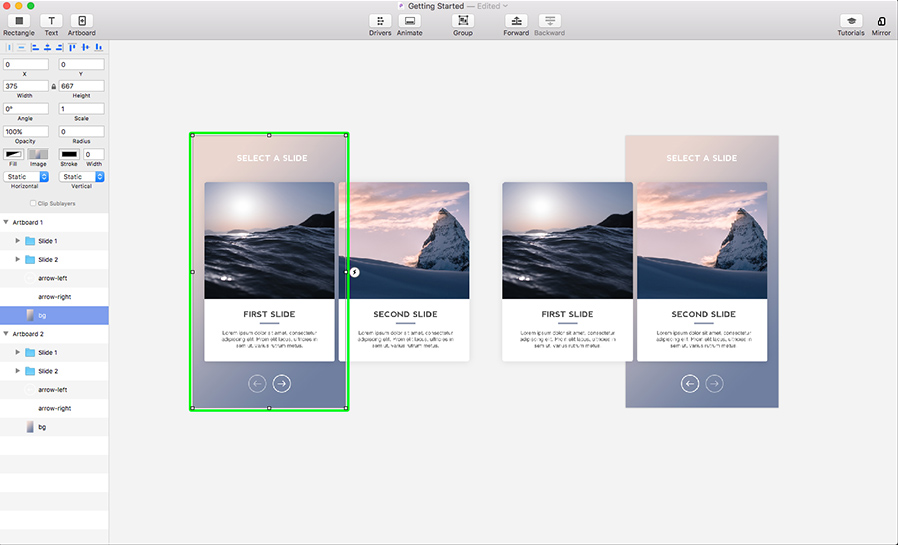
Task: Select Slide 2 row in Artboard 2
Action: [54, 371]
